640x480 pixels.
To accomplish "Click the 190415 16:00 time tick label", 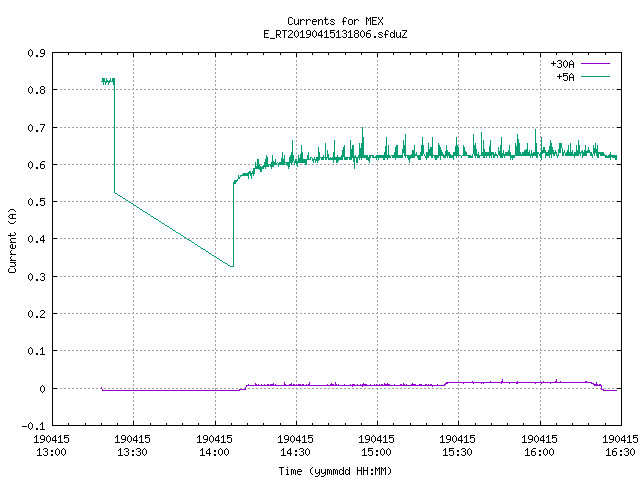I will 539,446.
